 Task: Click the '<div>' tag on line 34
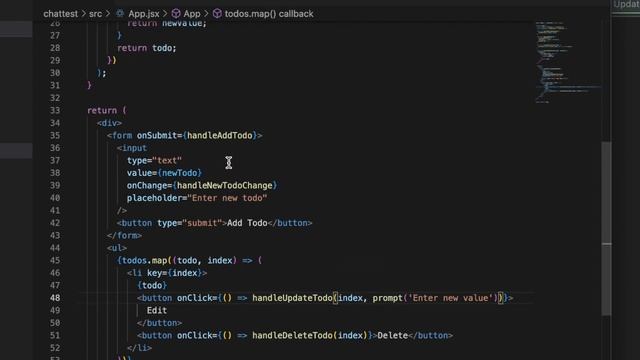pyautogui.click(x=109, y=123)
